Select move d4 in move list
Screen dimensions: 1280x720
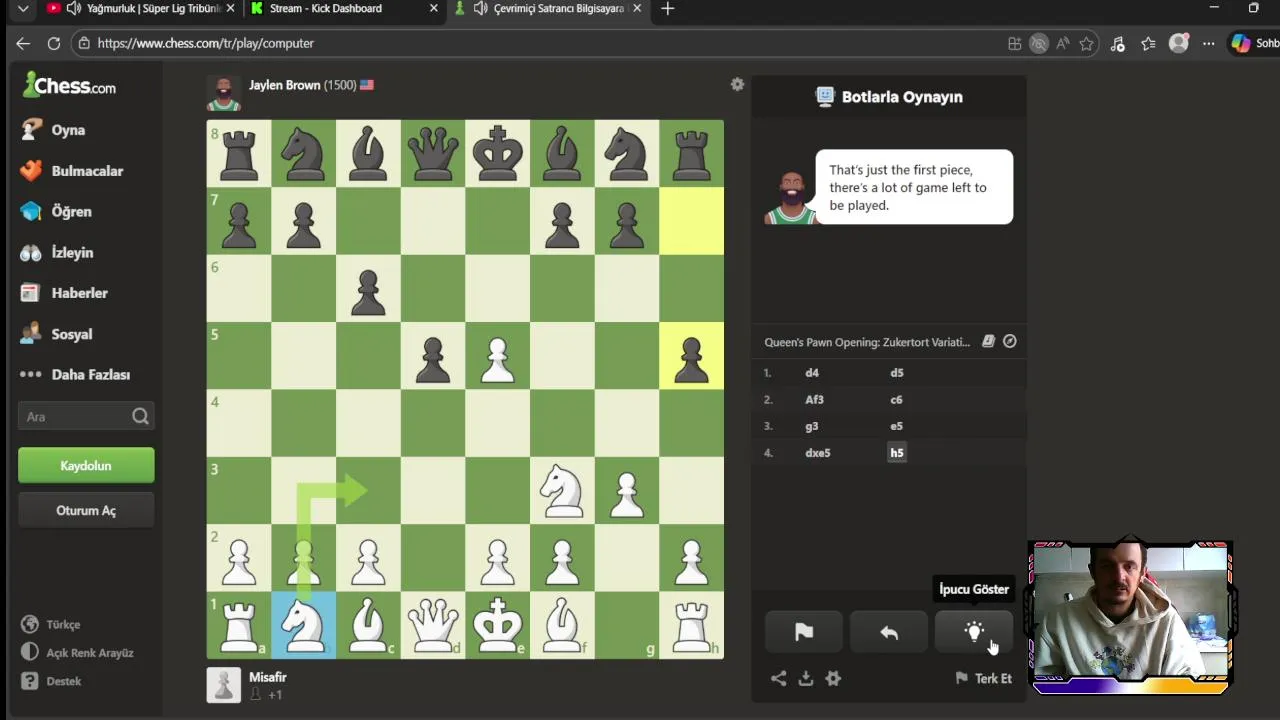[812, 372]
